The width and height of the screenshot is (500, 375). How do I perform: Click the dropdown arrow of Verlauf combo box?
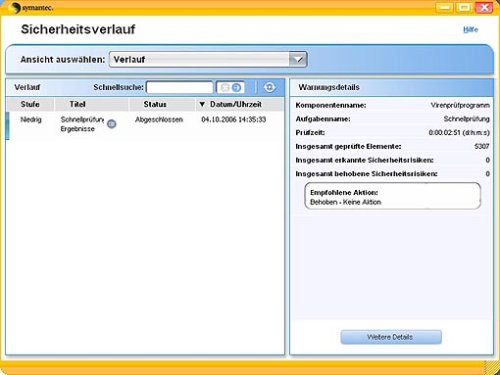pos(298,60)
